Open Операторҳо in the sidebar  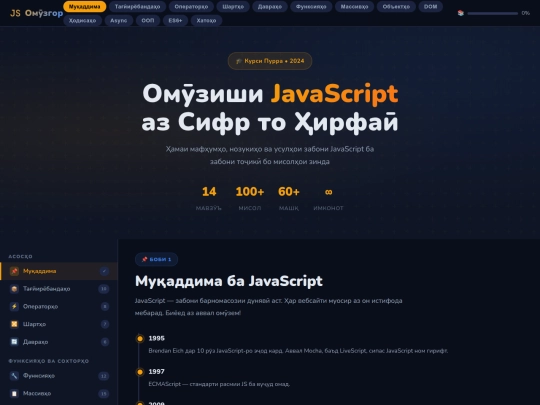[59, 307]
